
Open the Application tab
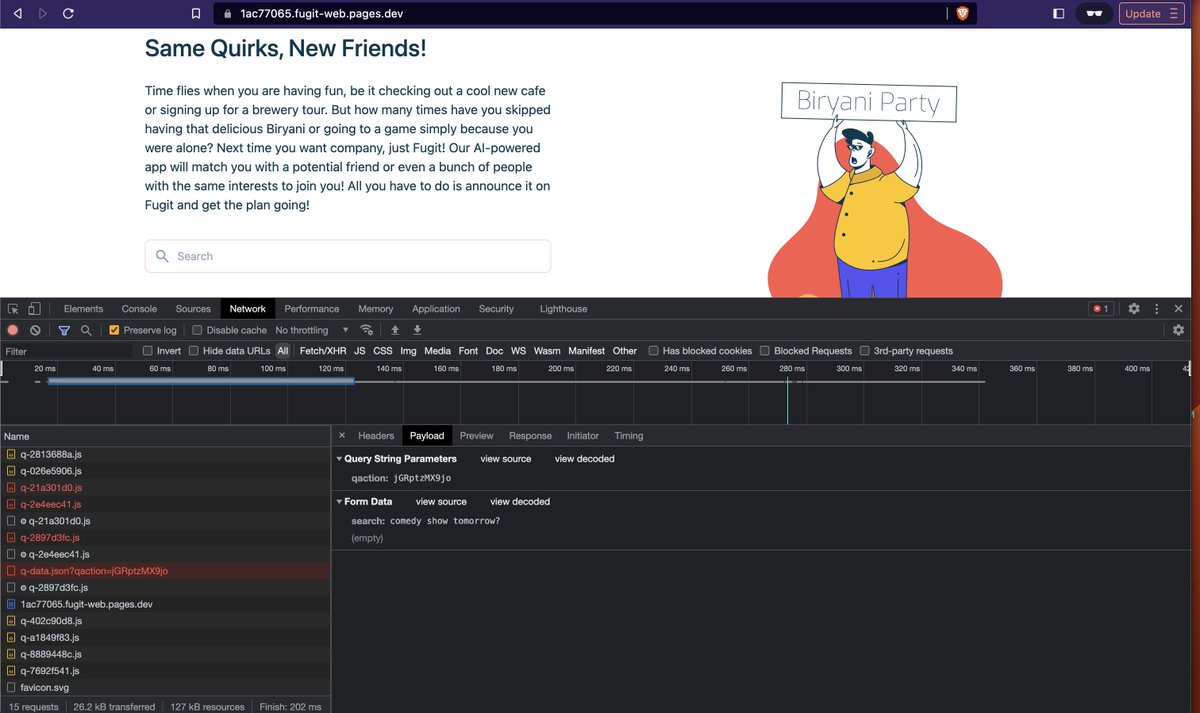pos(436,309)
